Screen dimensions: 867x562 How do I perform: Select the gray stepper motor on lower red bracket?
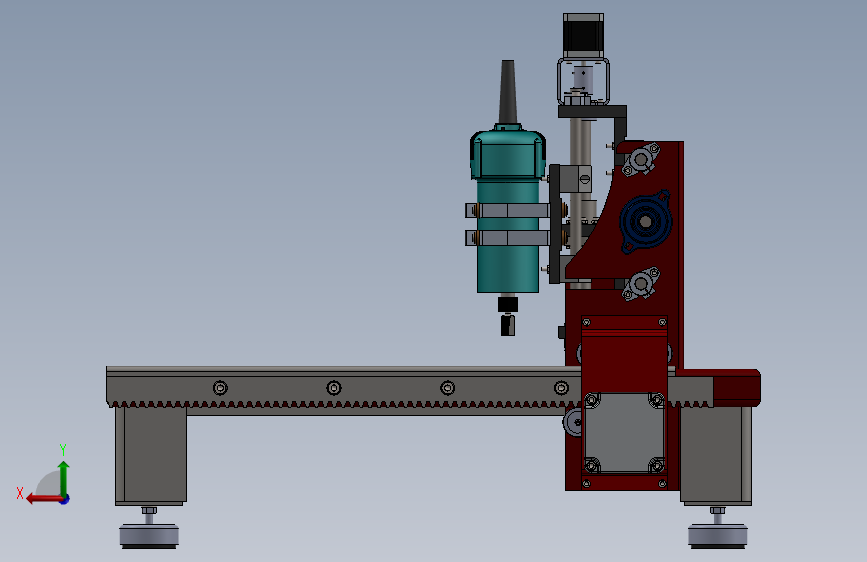pyautogui.click(x=624, y=433)
